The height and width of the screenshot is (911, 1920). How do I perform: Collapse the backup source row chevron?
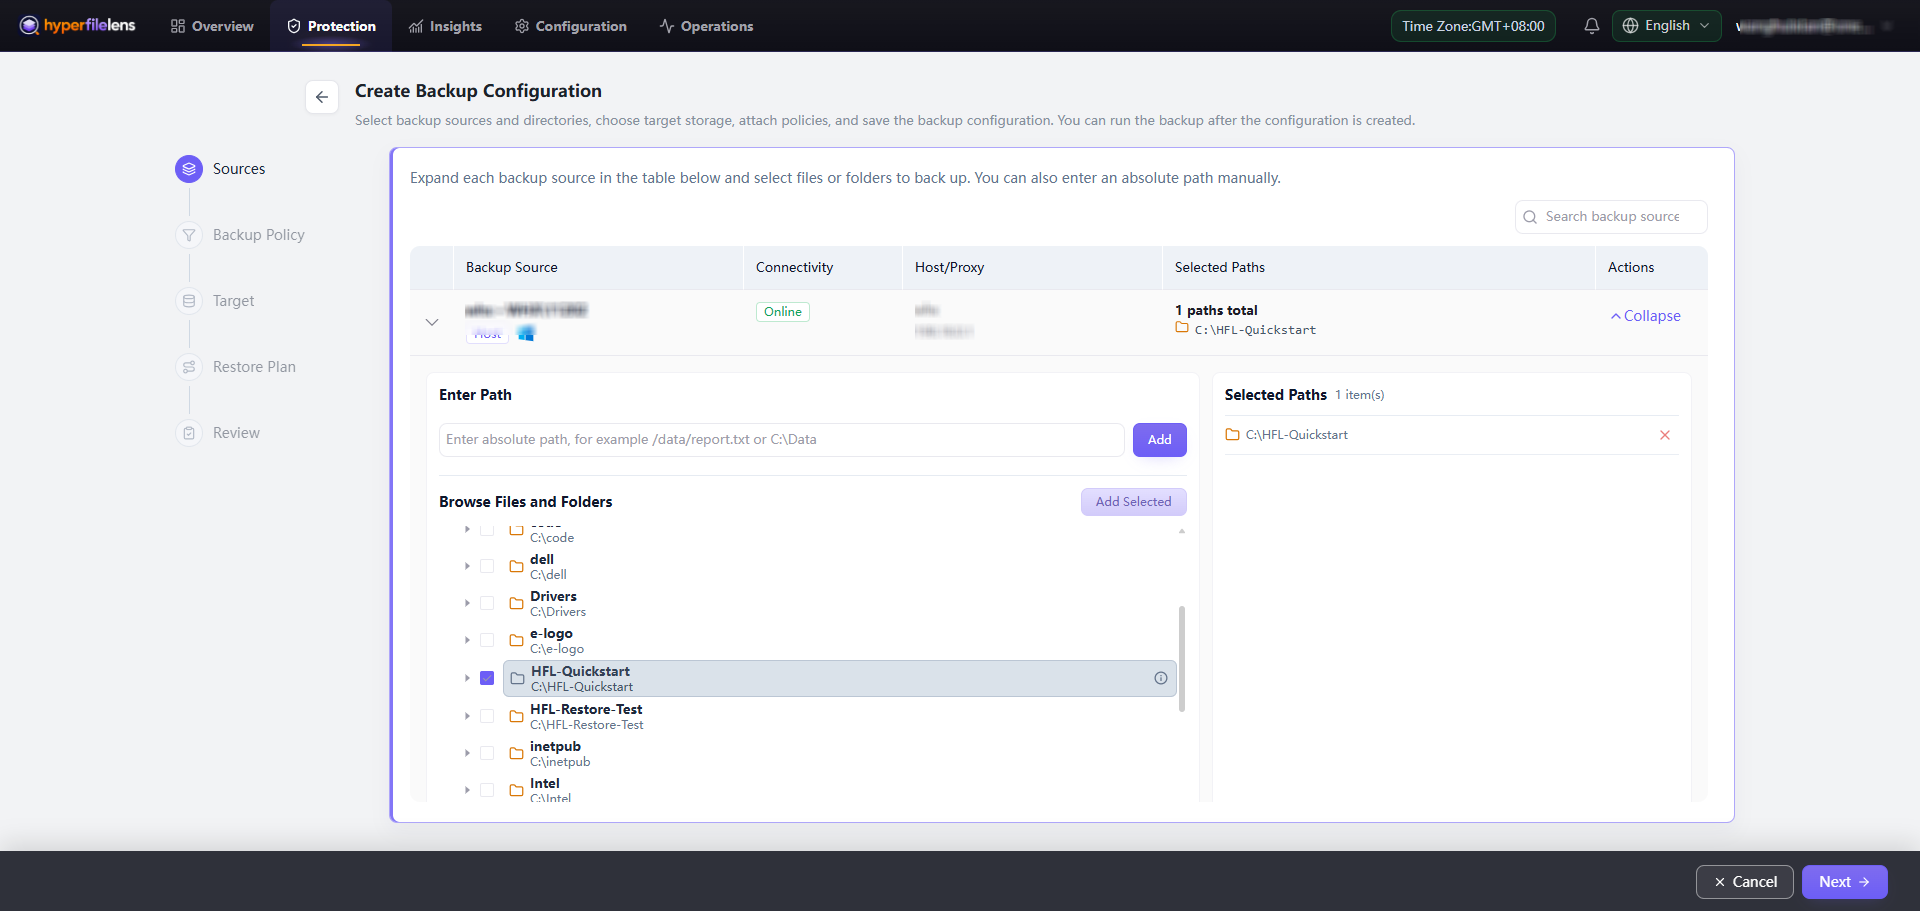(432, 322)
